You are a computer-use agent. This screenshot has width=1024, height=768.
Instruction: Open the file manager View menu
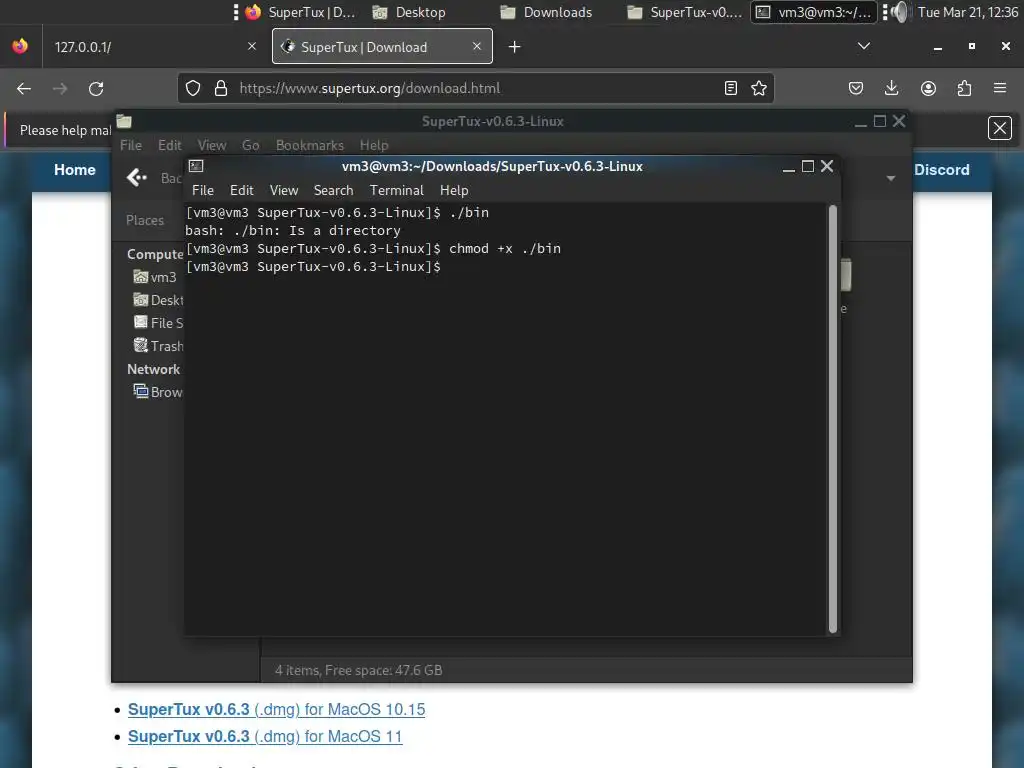(x=212, y=145)
